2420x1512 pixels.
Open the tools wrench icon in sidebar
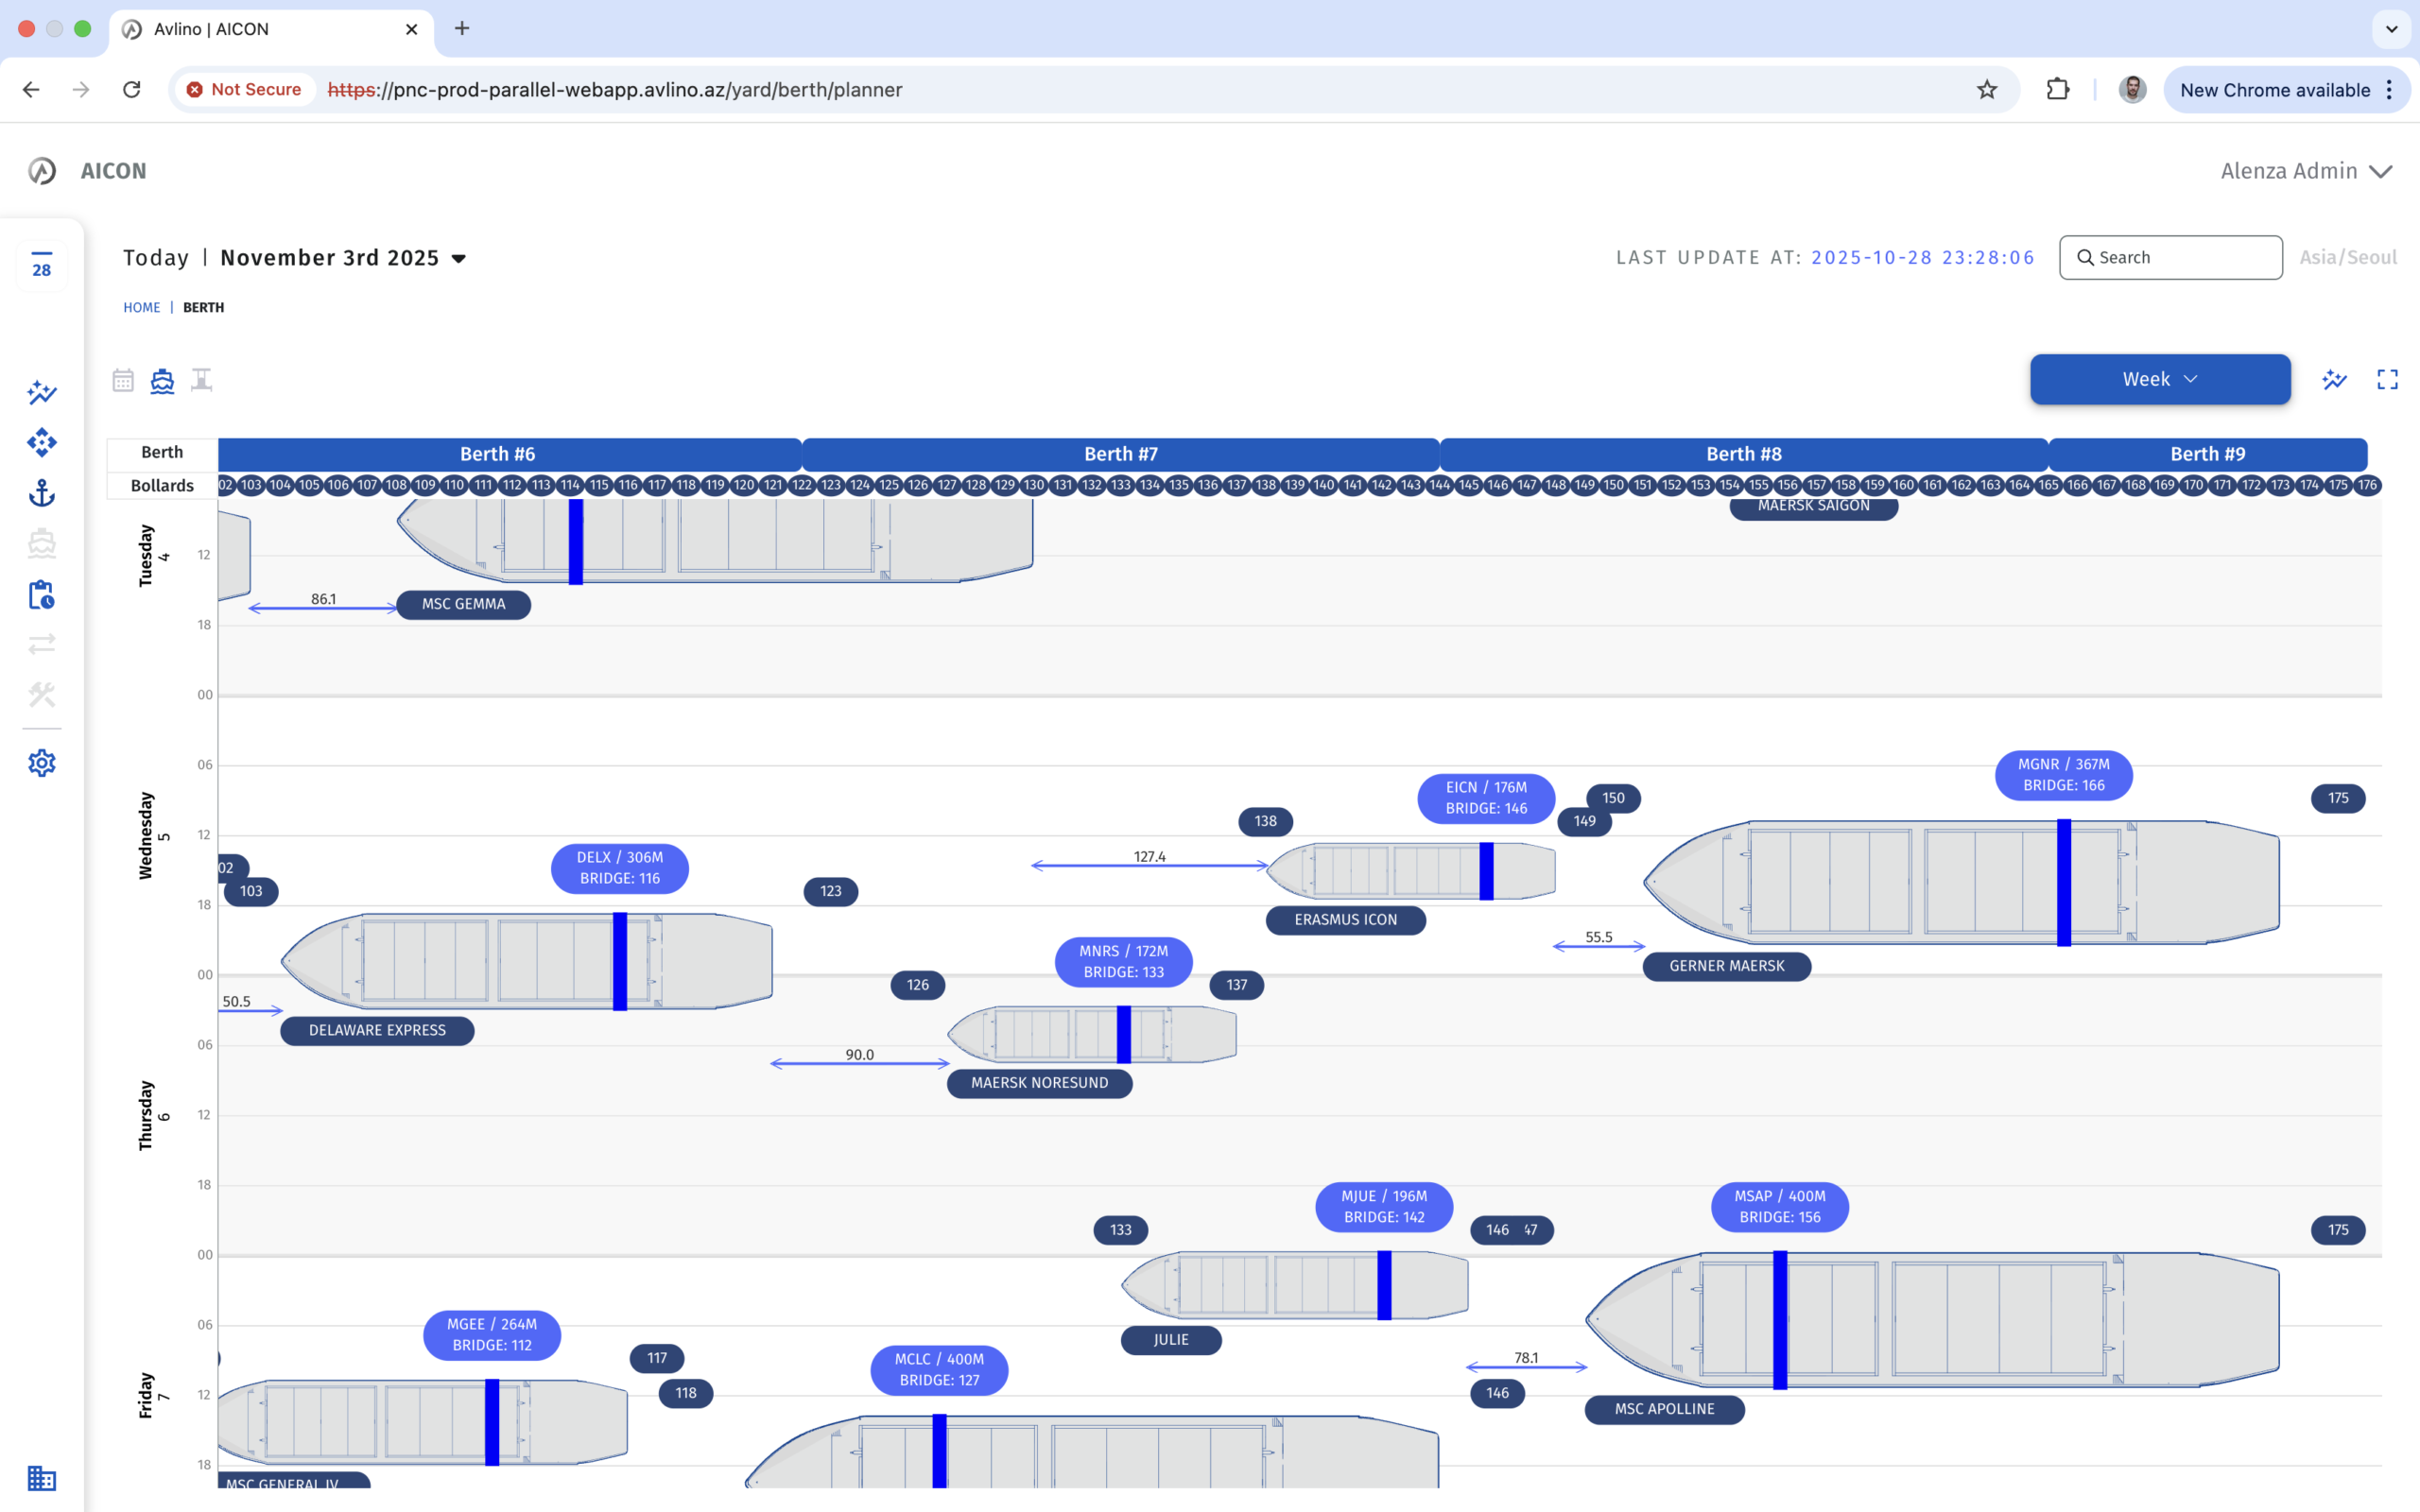click(41, 694)
